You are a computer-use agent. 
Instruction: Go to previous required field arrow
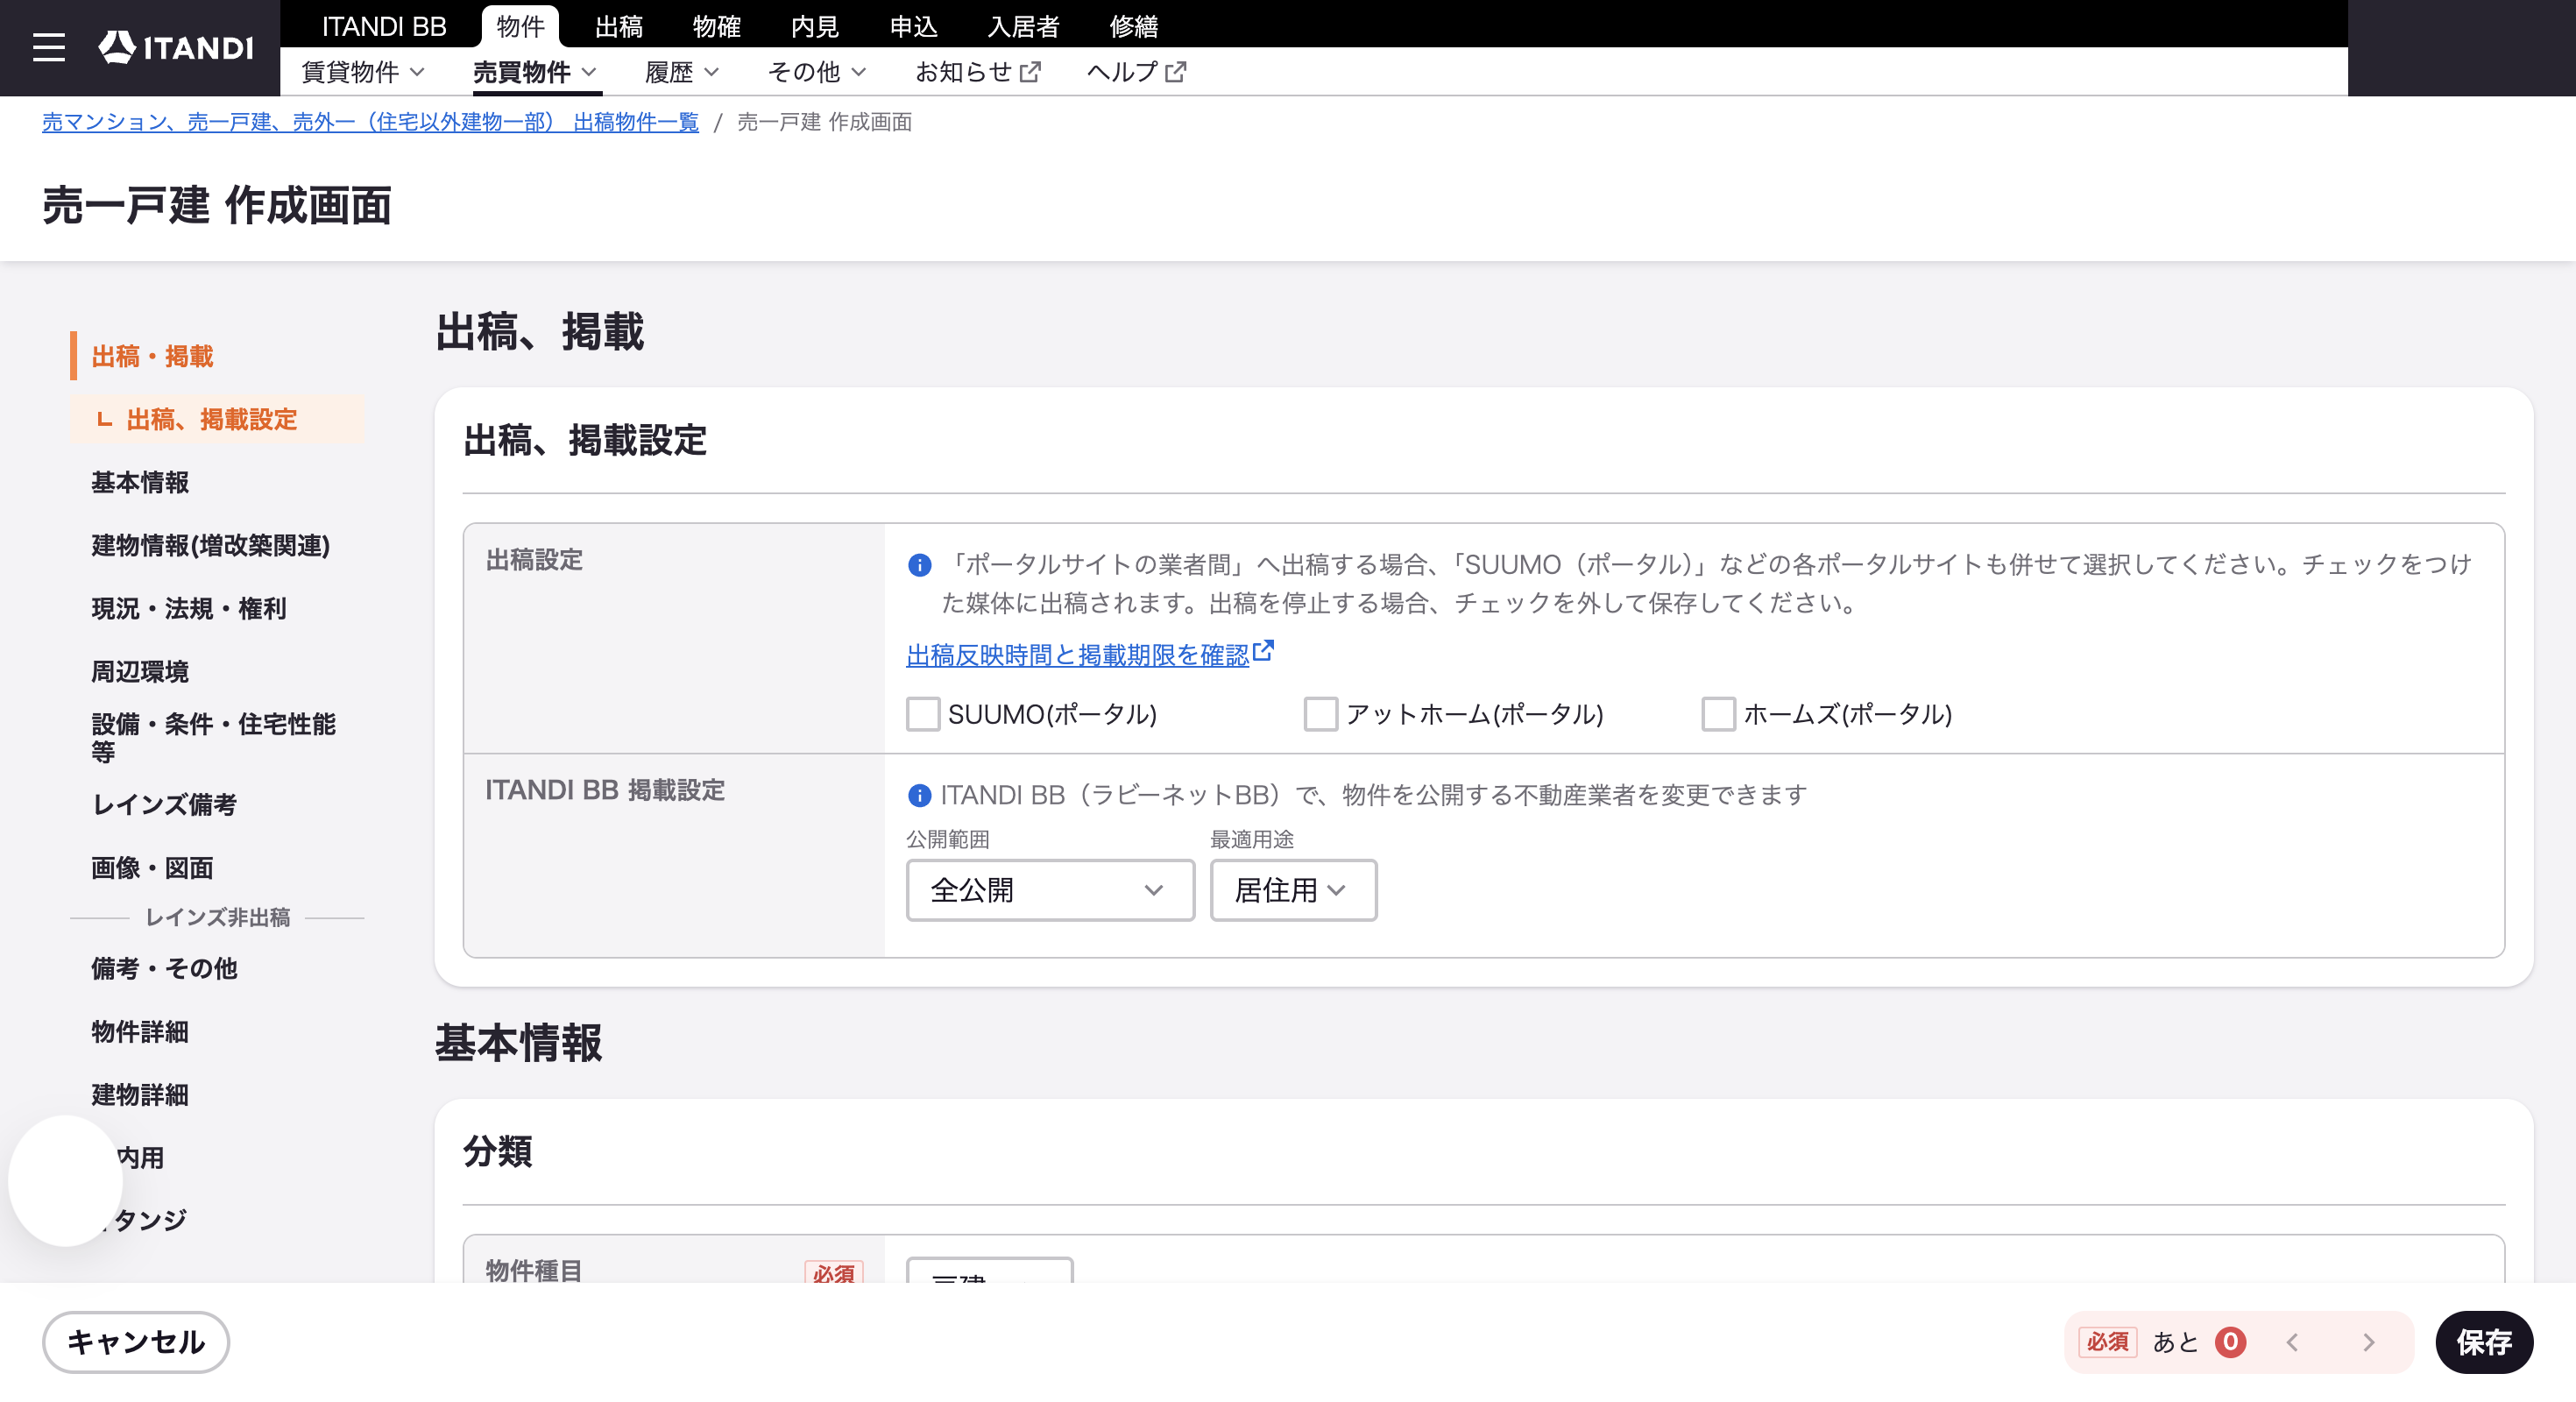2292,1342
